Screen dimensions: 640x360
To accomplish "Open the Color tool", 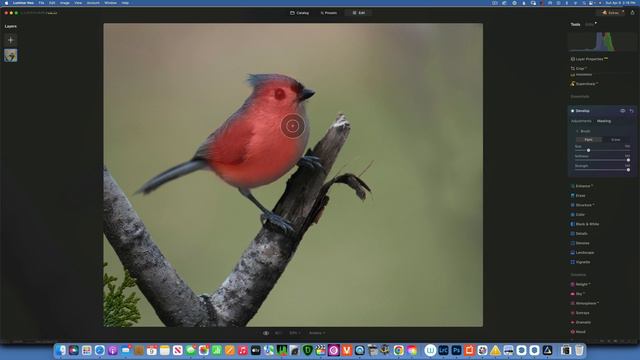I will (578, 214).
